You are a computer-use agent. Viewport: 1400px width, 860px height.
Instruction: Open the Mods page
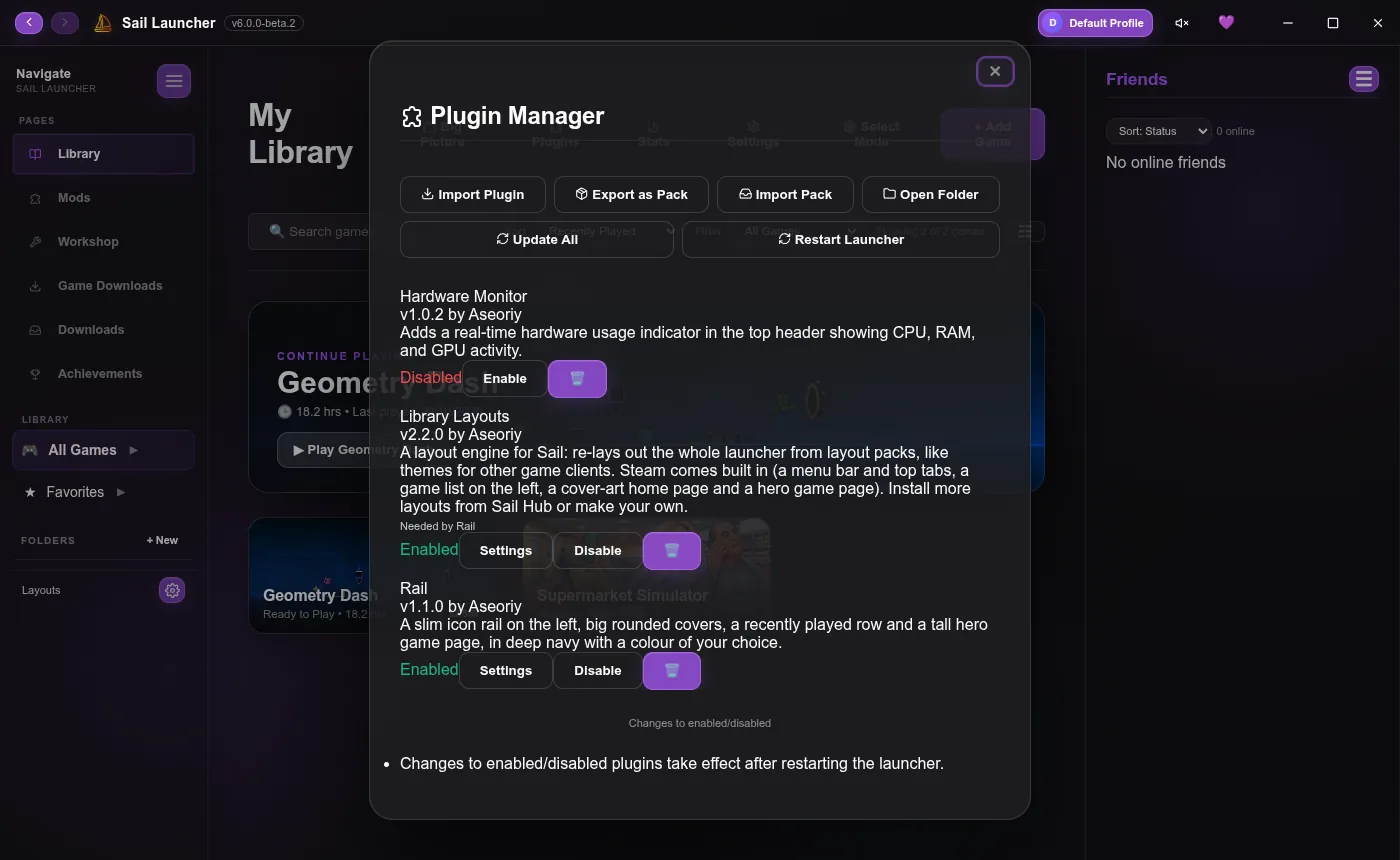(x=104, y=198)
